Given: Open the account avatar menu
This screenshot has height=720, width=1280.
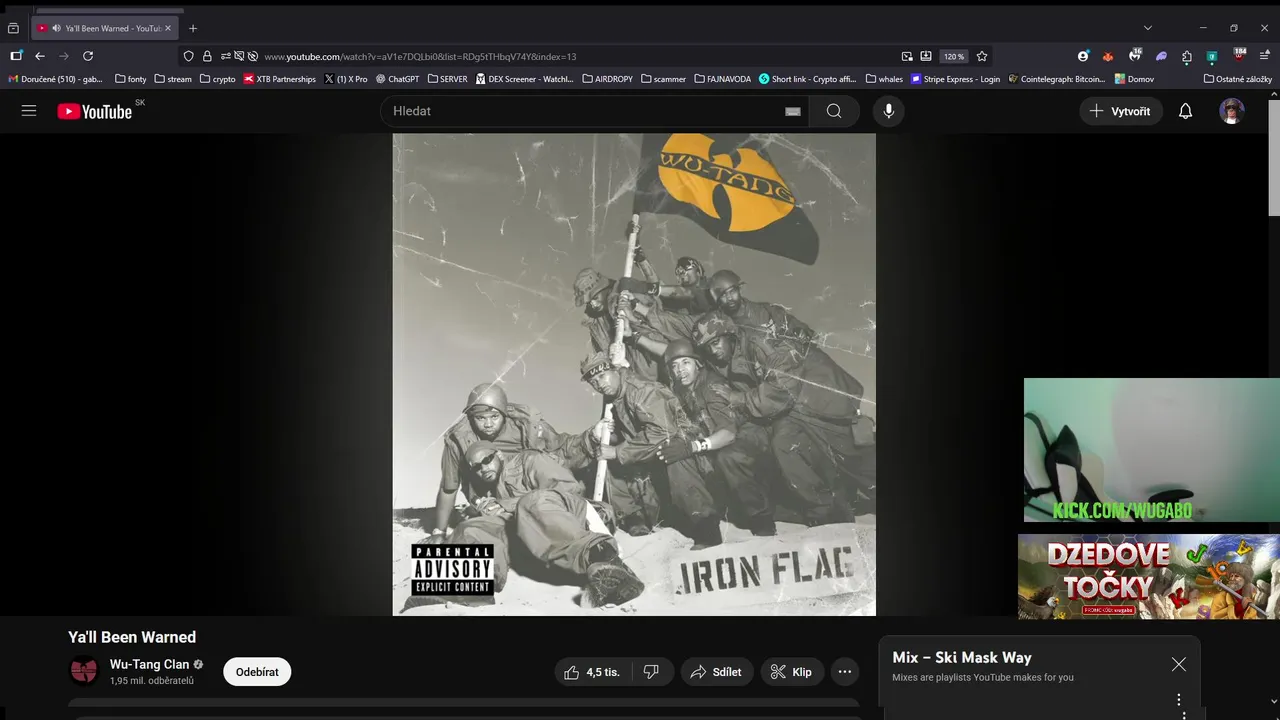Looking at the screenshot, I should (1232, 111).
